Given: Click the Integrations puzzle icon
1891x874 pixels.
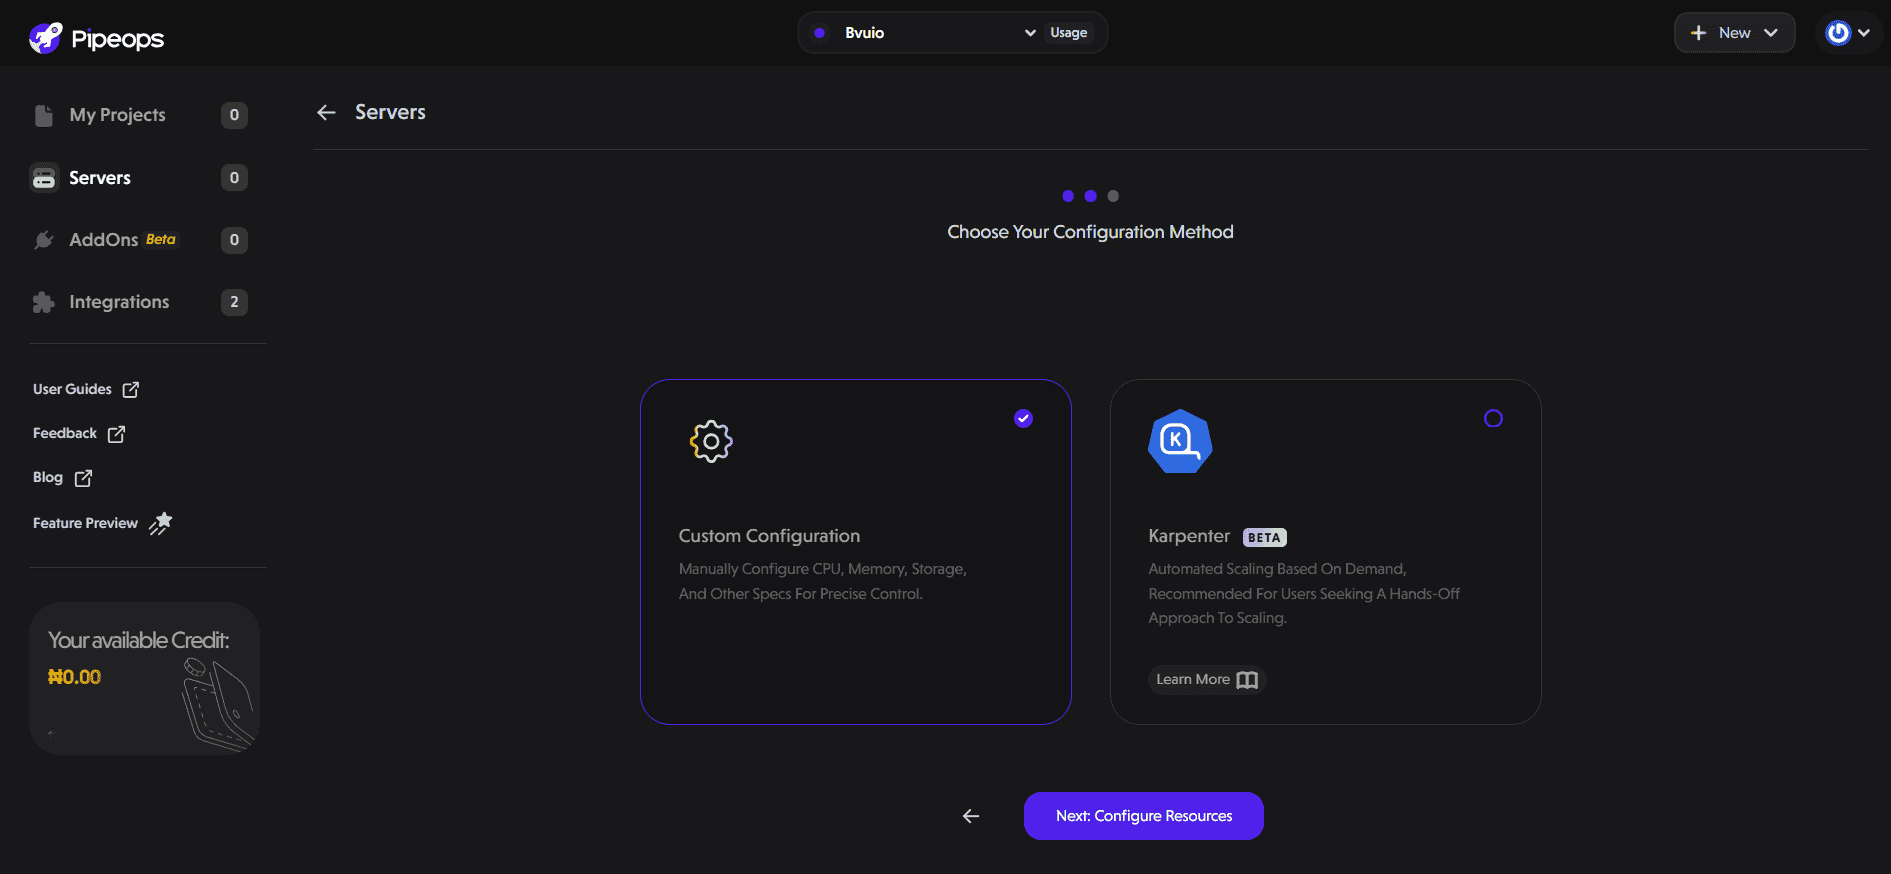Looking at the screenshot, I should coord(44,302).
